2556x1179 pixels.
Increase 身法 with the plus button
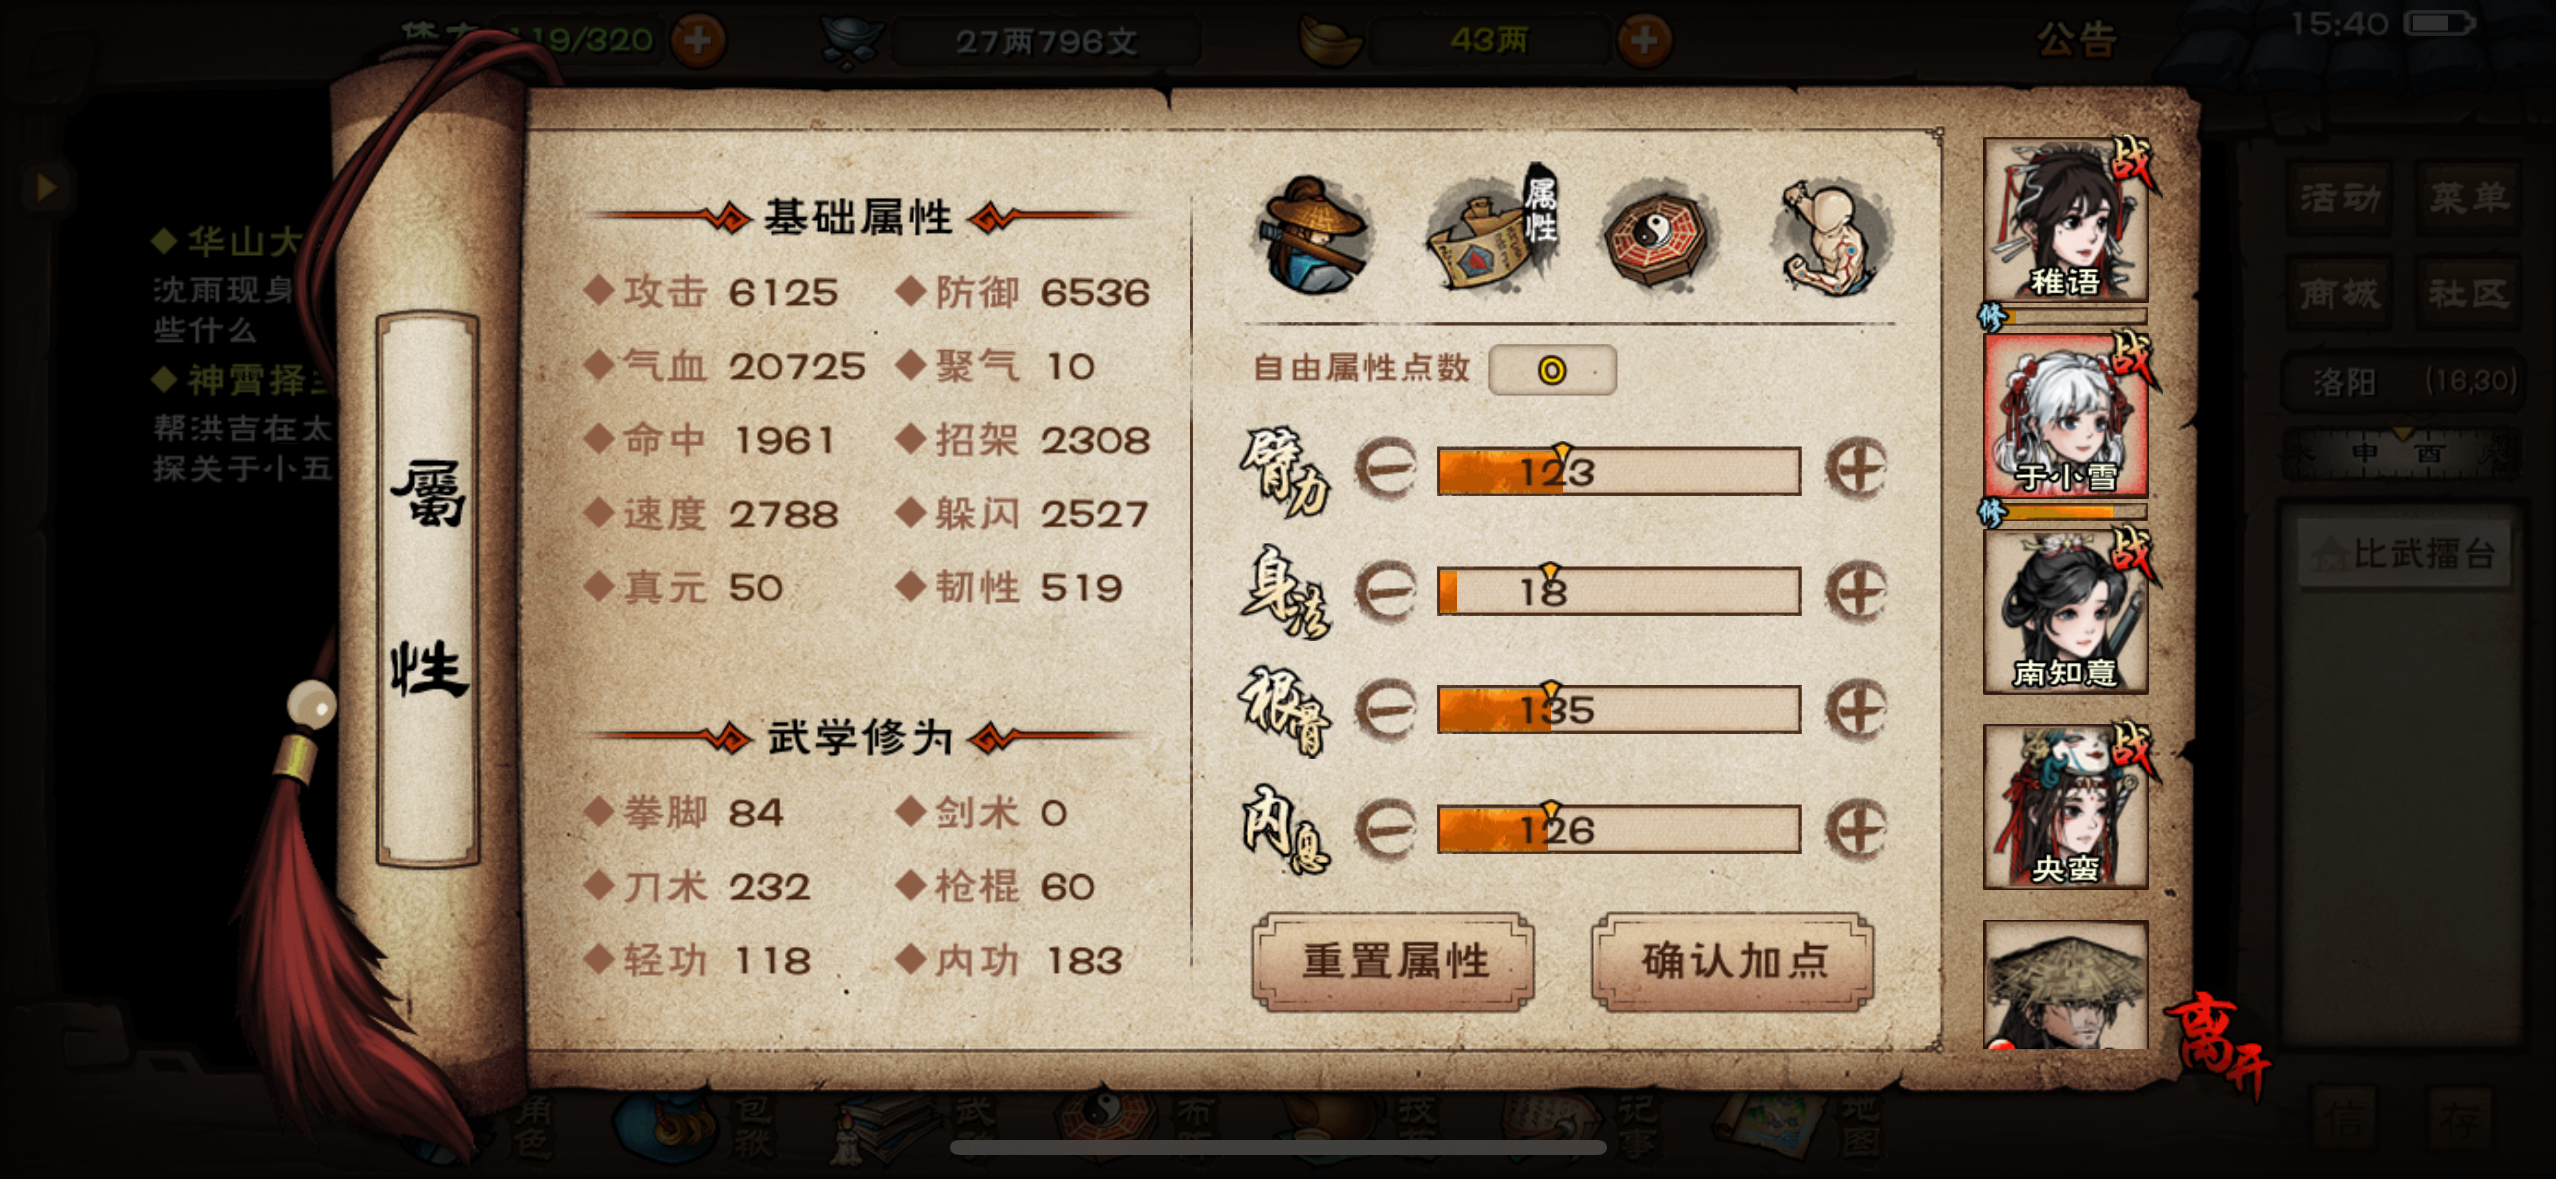[1857, 590]
